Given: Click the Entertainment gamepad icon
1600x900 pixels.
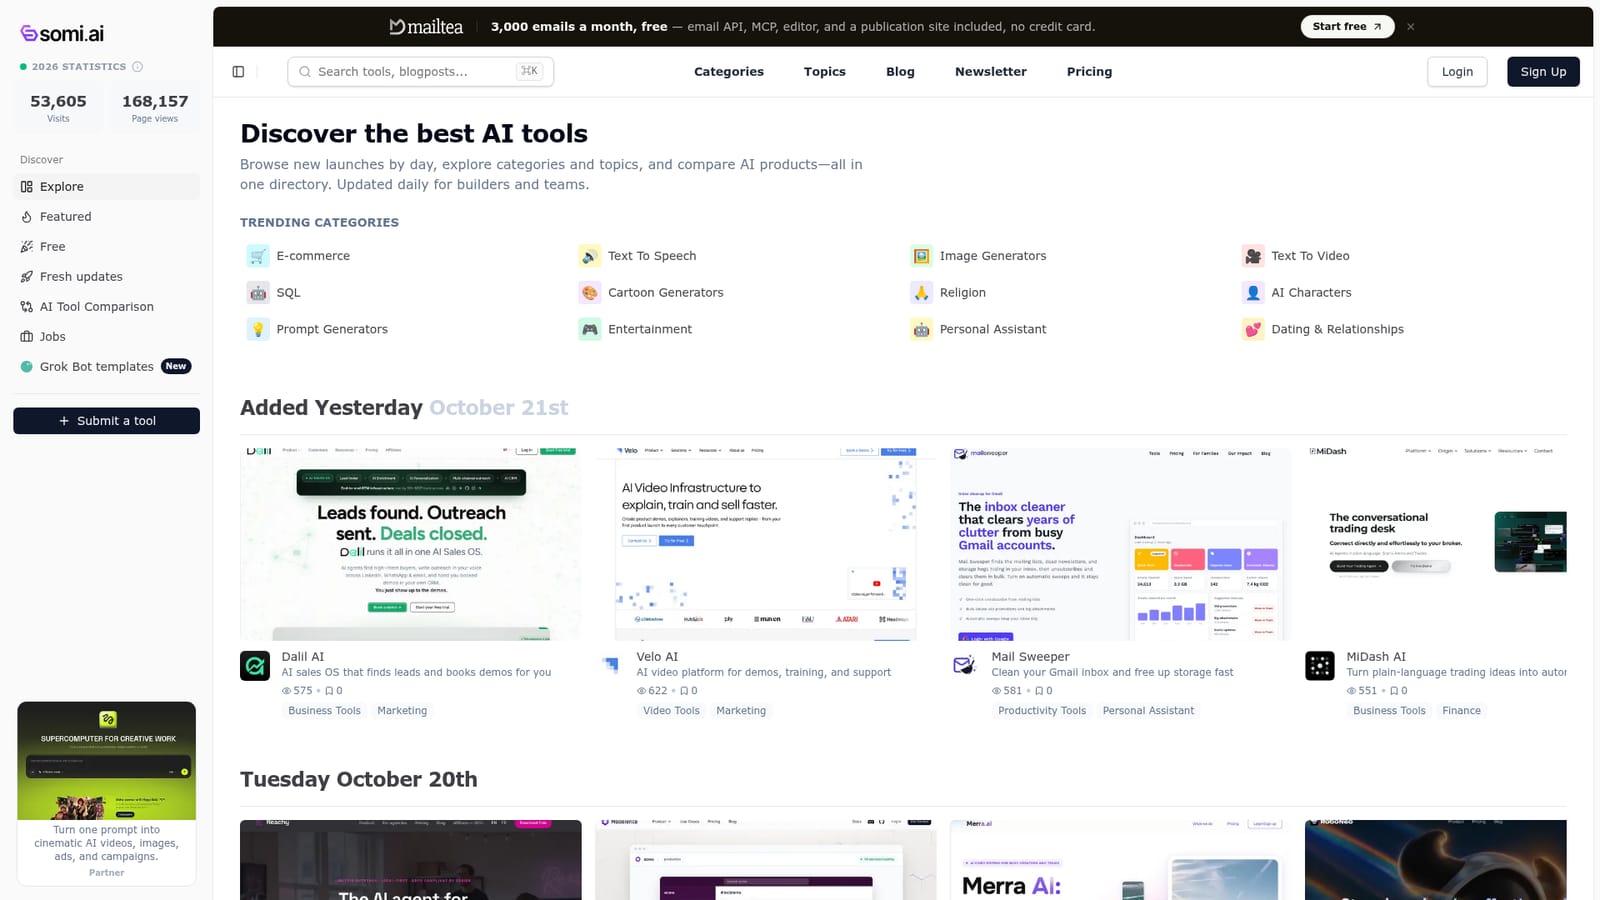Looking at the screenshot, I should tap(590, 329).
